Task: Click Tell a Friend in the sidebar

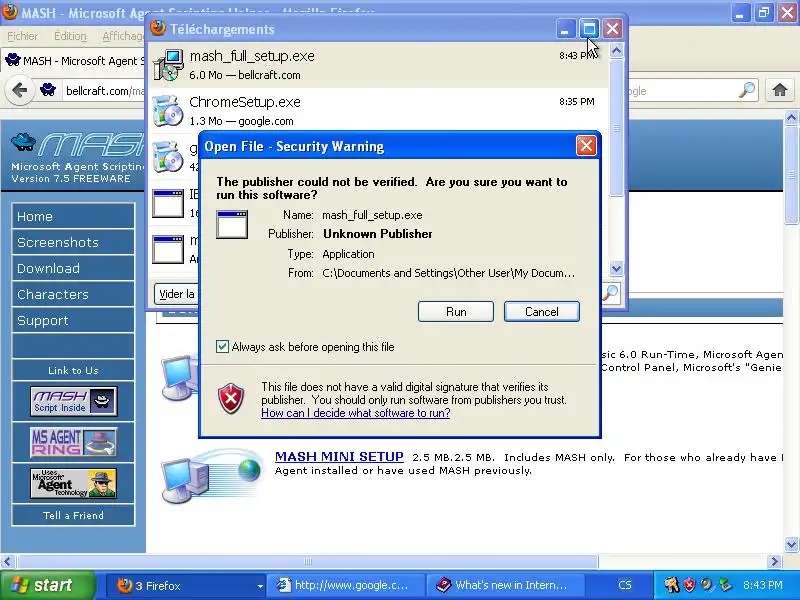Action: point(73,515)
